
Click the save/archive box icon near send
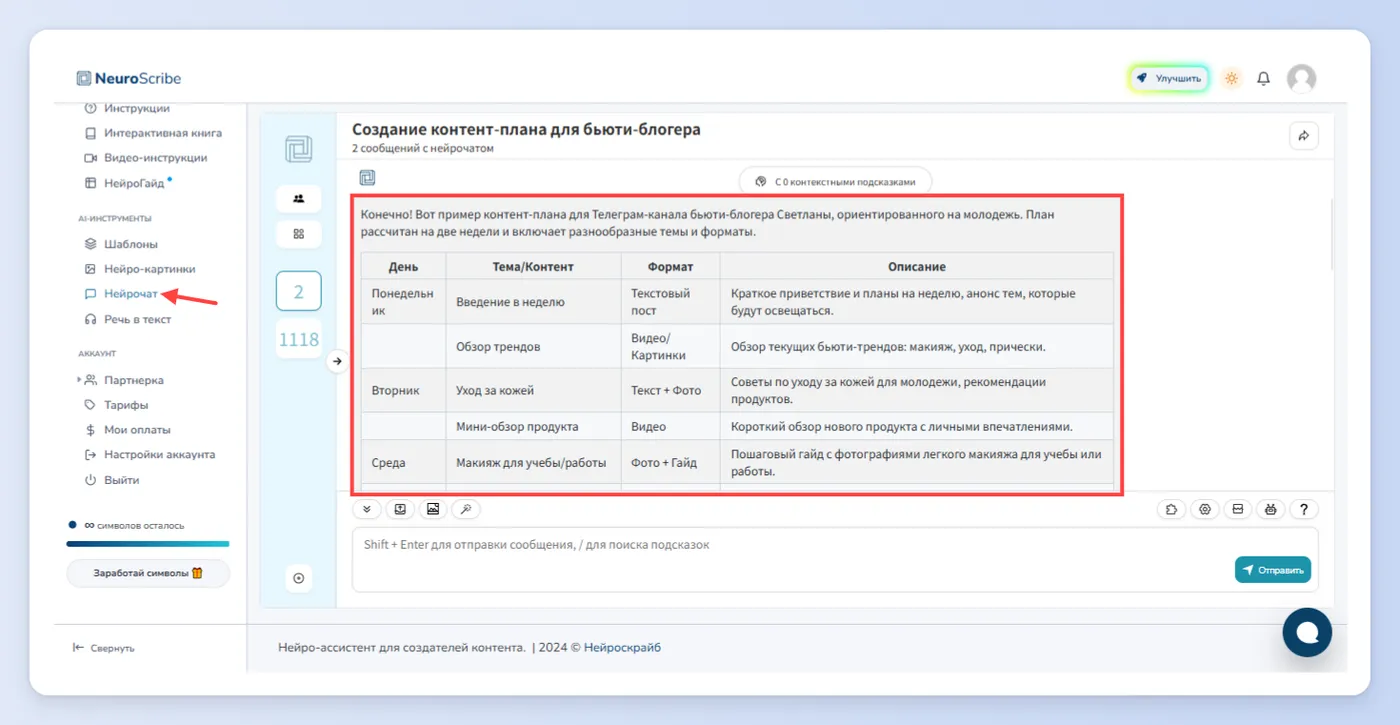pyautogui.click(x=1238, y=509)
